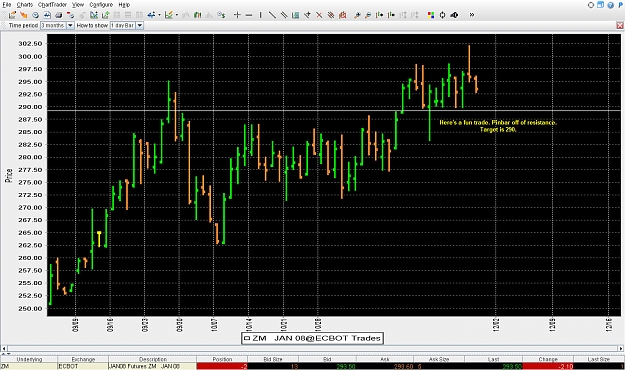Click the circular refresh arrows icon
The image size is (625, 370).
click(x=442, y=15)
